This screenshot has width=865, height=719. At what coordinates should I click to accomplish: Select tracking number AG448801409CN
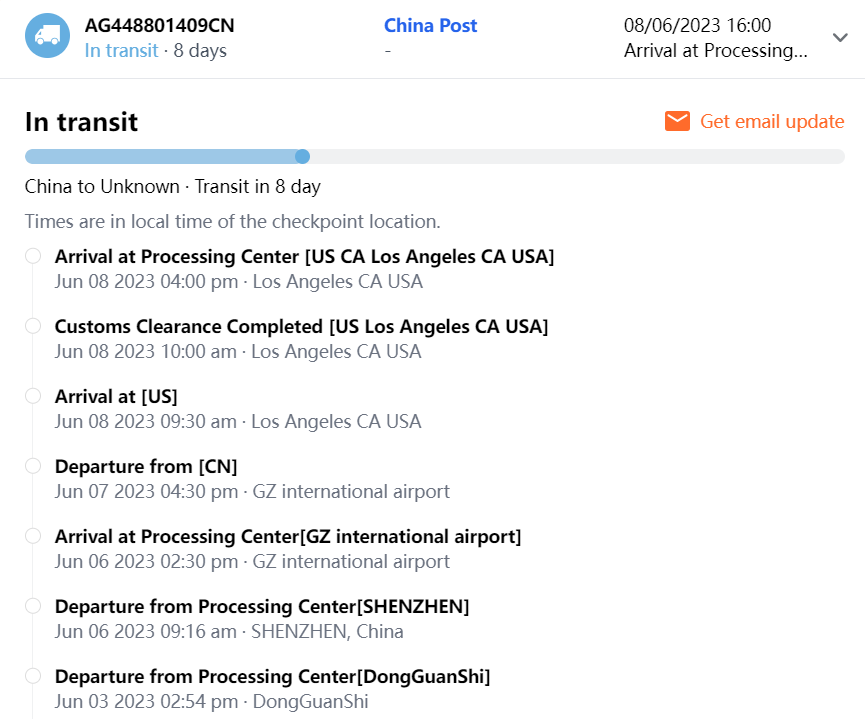[160, 25]
